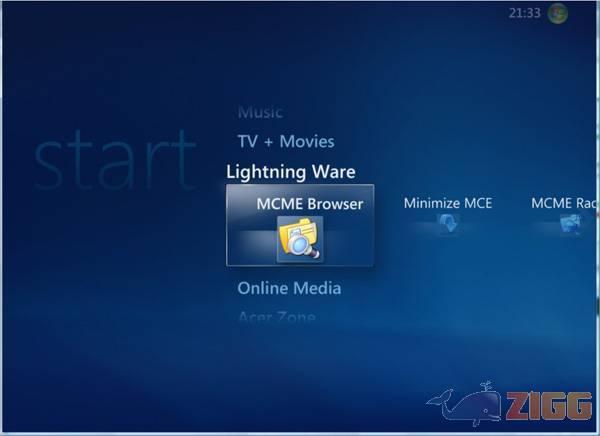
Task: Click the MCME Browser text label
Action: [x=309, y=203]
